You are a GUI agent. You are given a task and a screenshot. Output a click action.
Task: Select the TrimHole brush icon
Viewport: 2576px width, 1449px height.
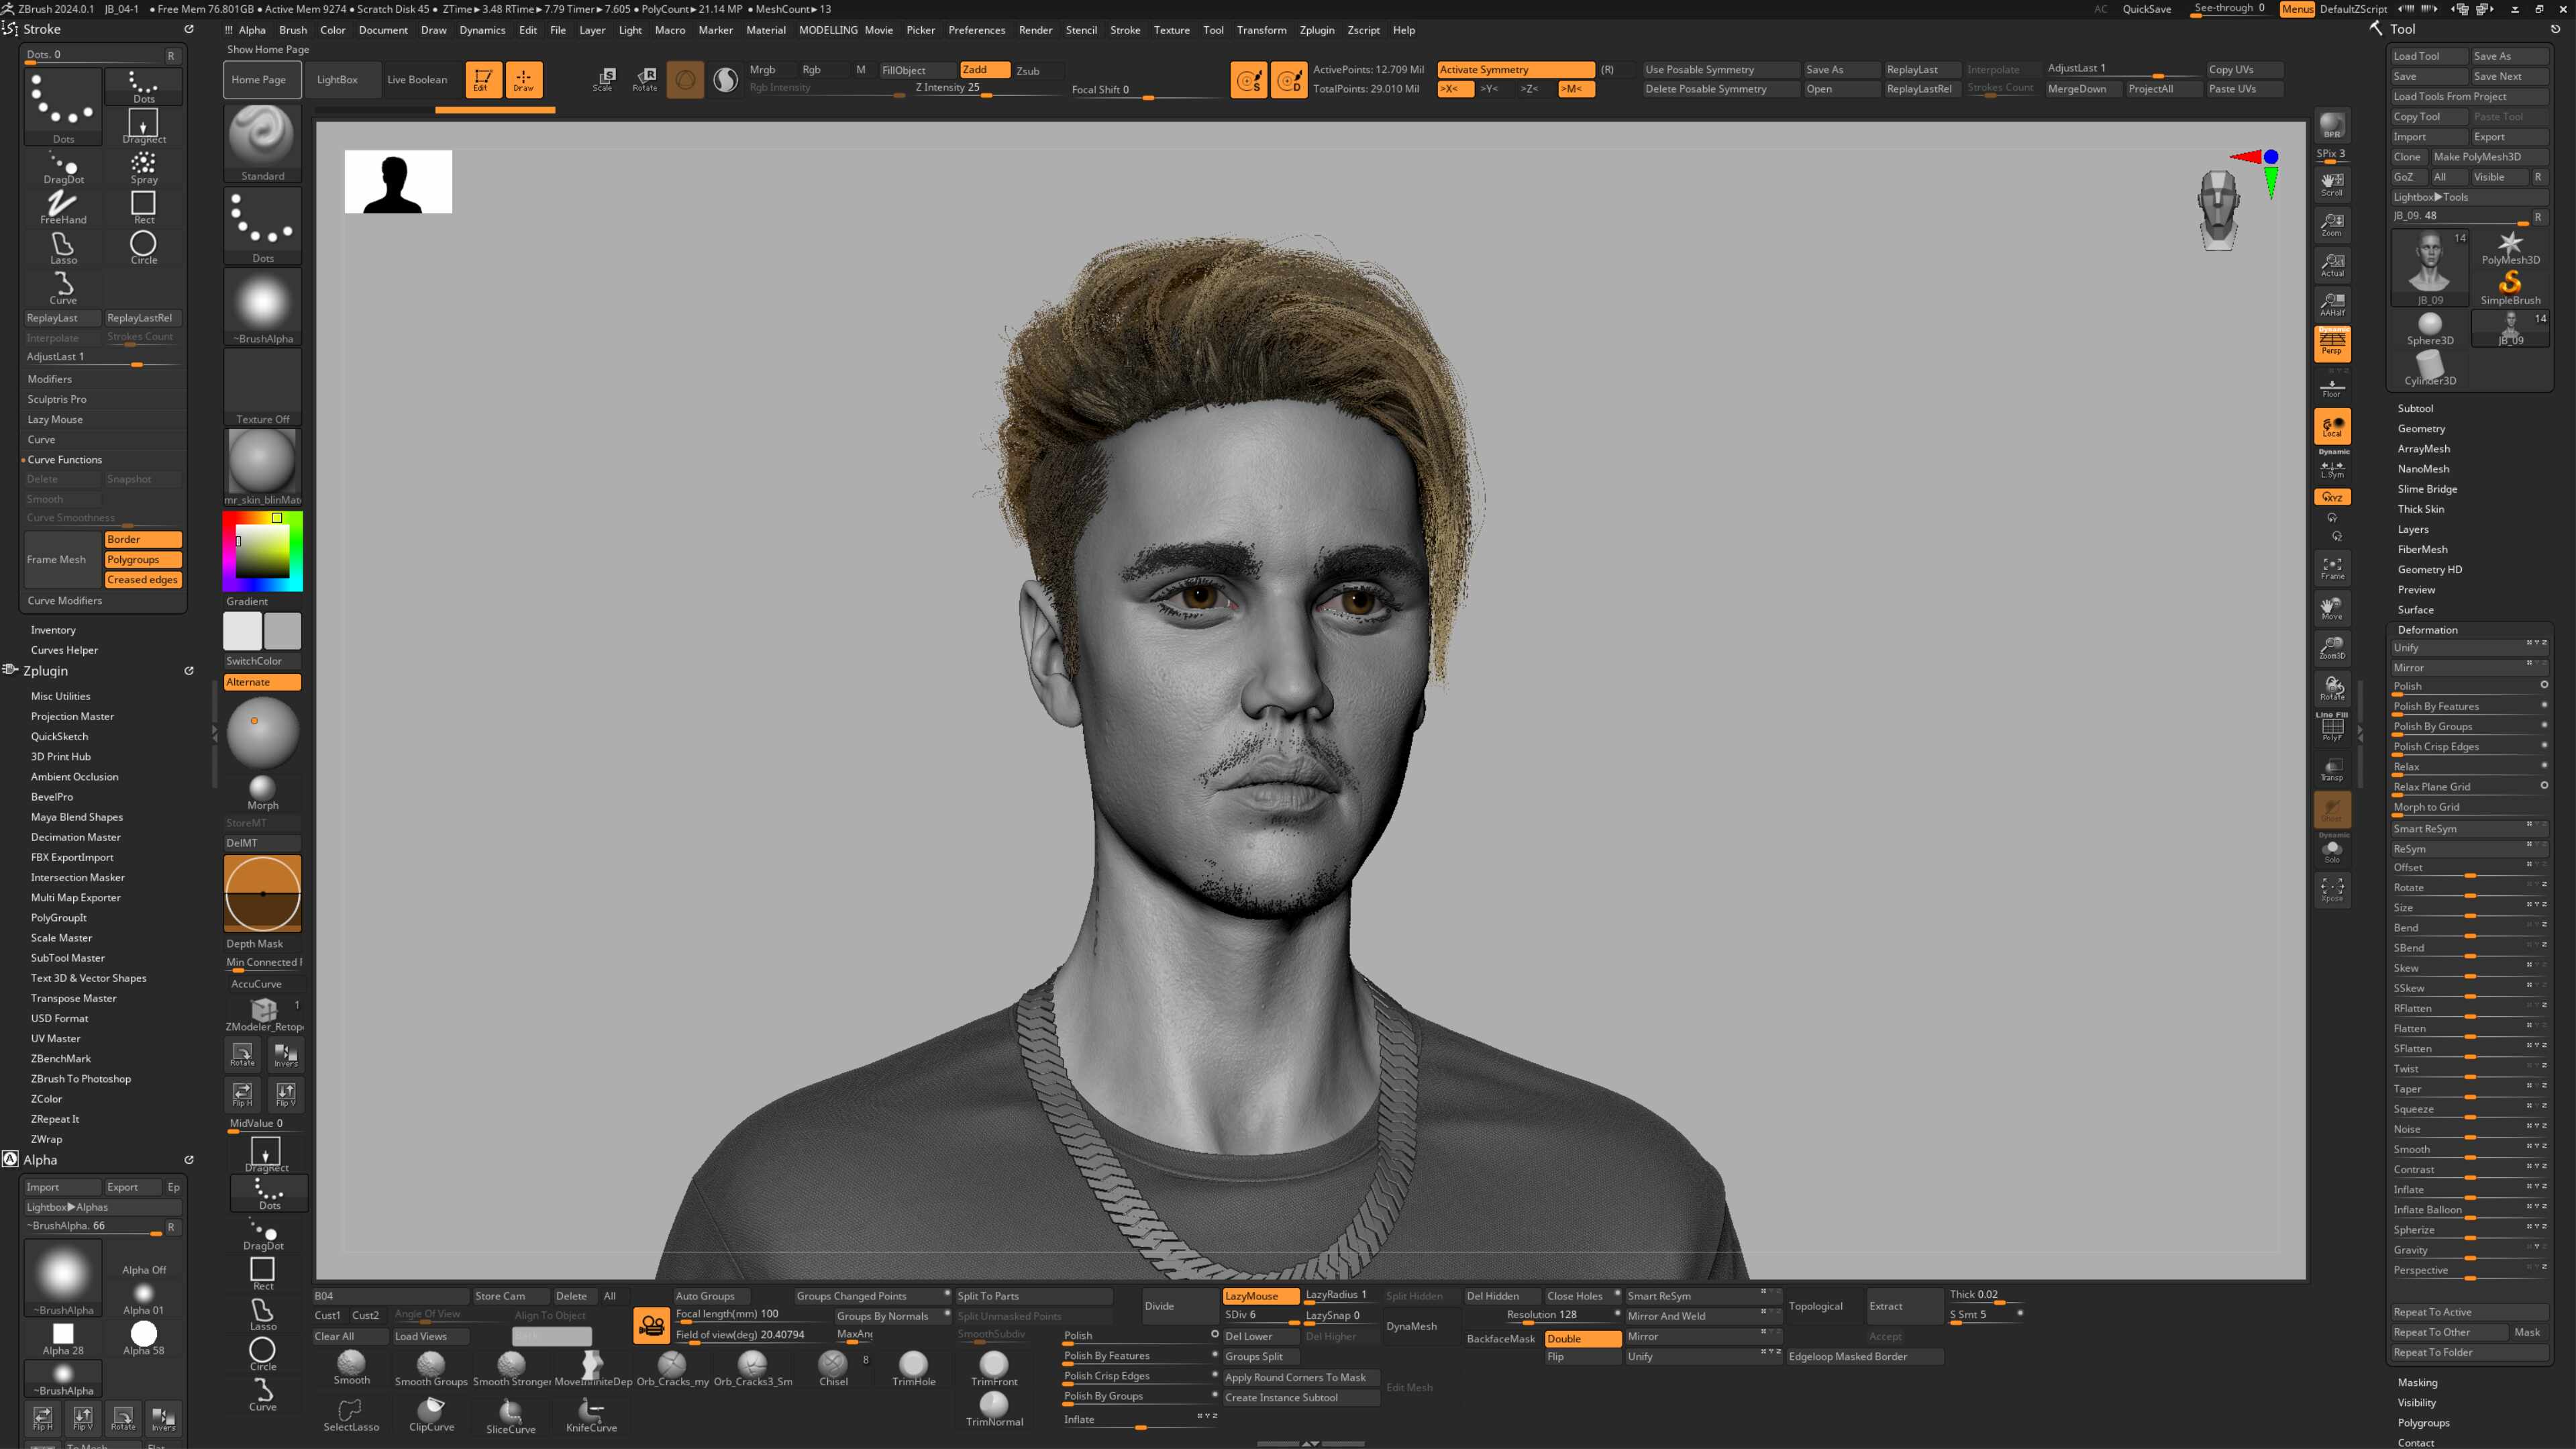(x=913, y=1367)
